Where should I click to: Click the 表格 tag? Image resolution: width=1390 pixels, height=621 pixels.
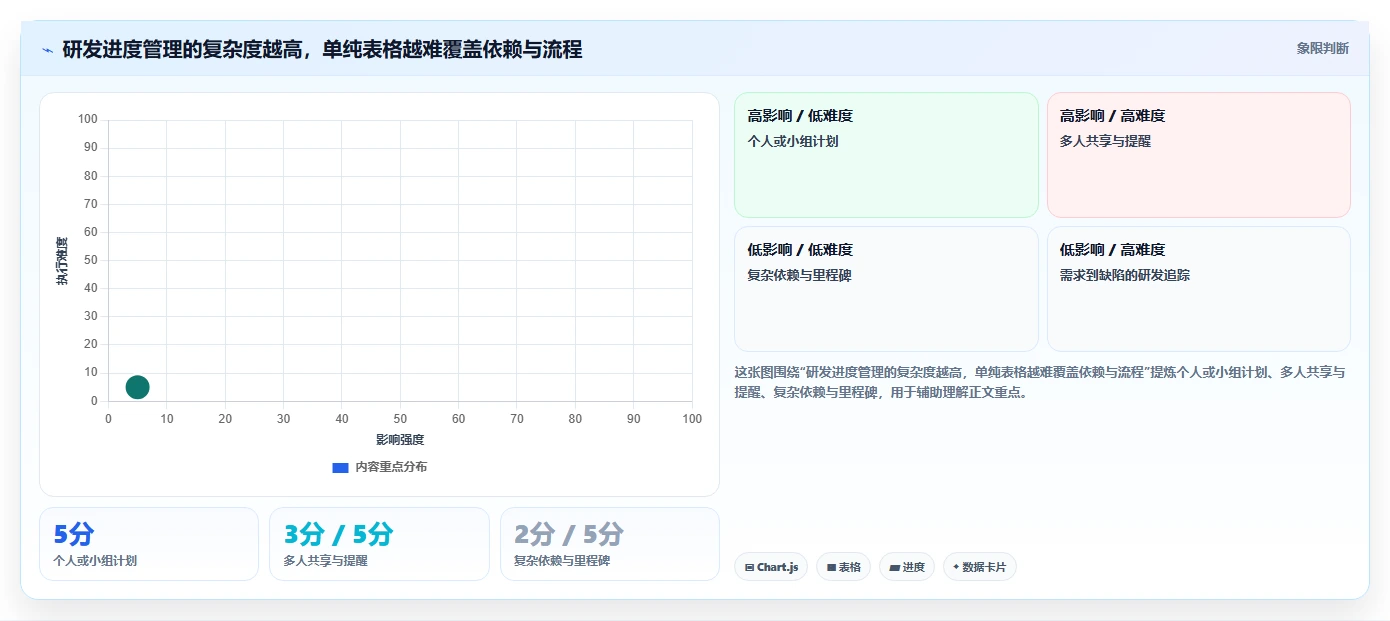843,567
